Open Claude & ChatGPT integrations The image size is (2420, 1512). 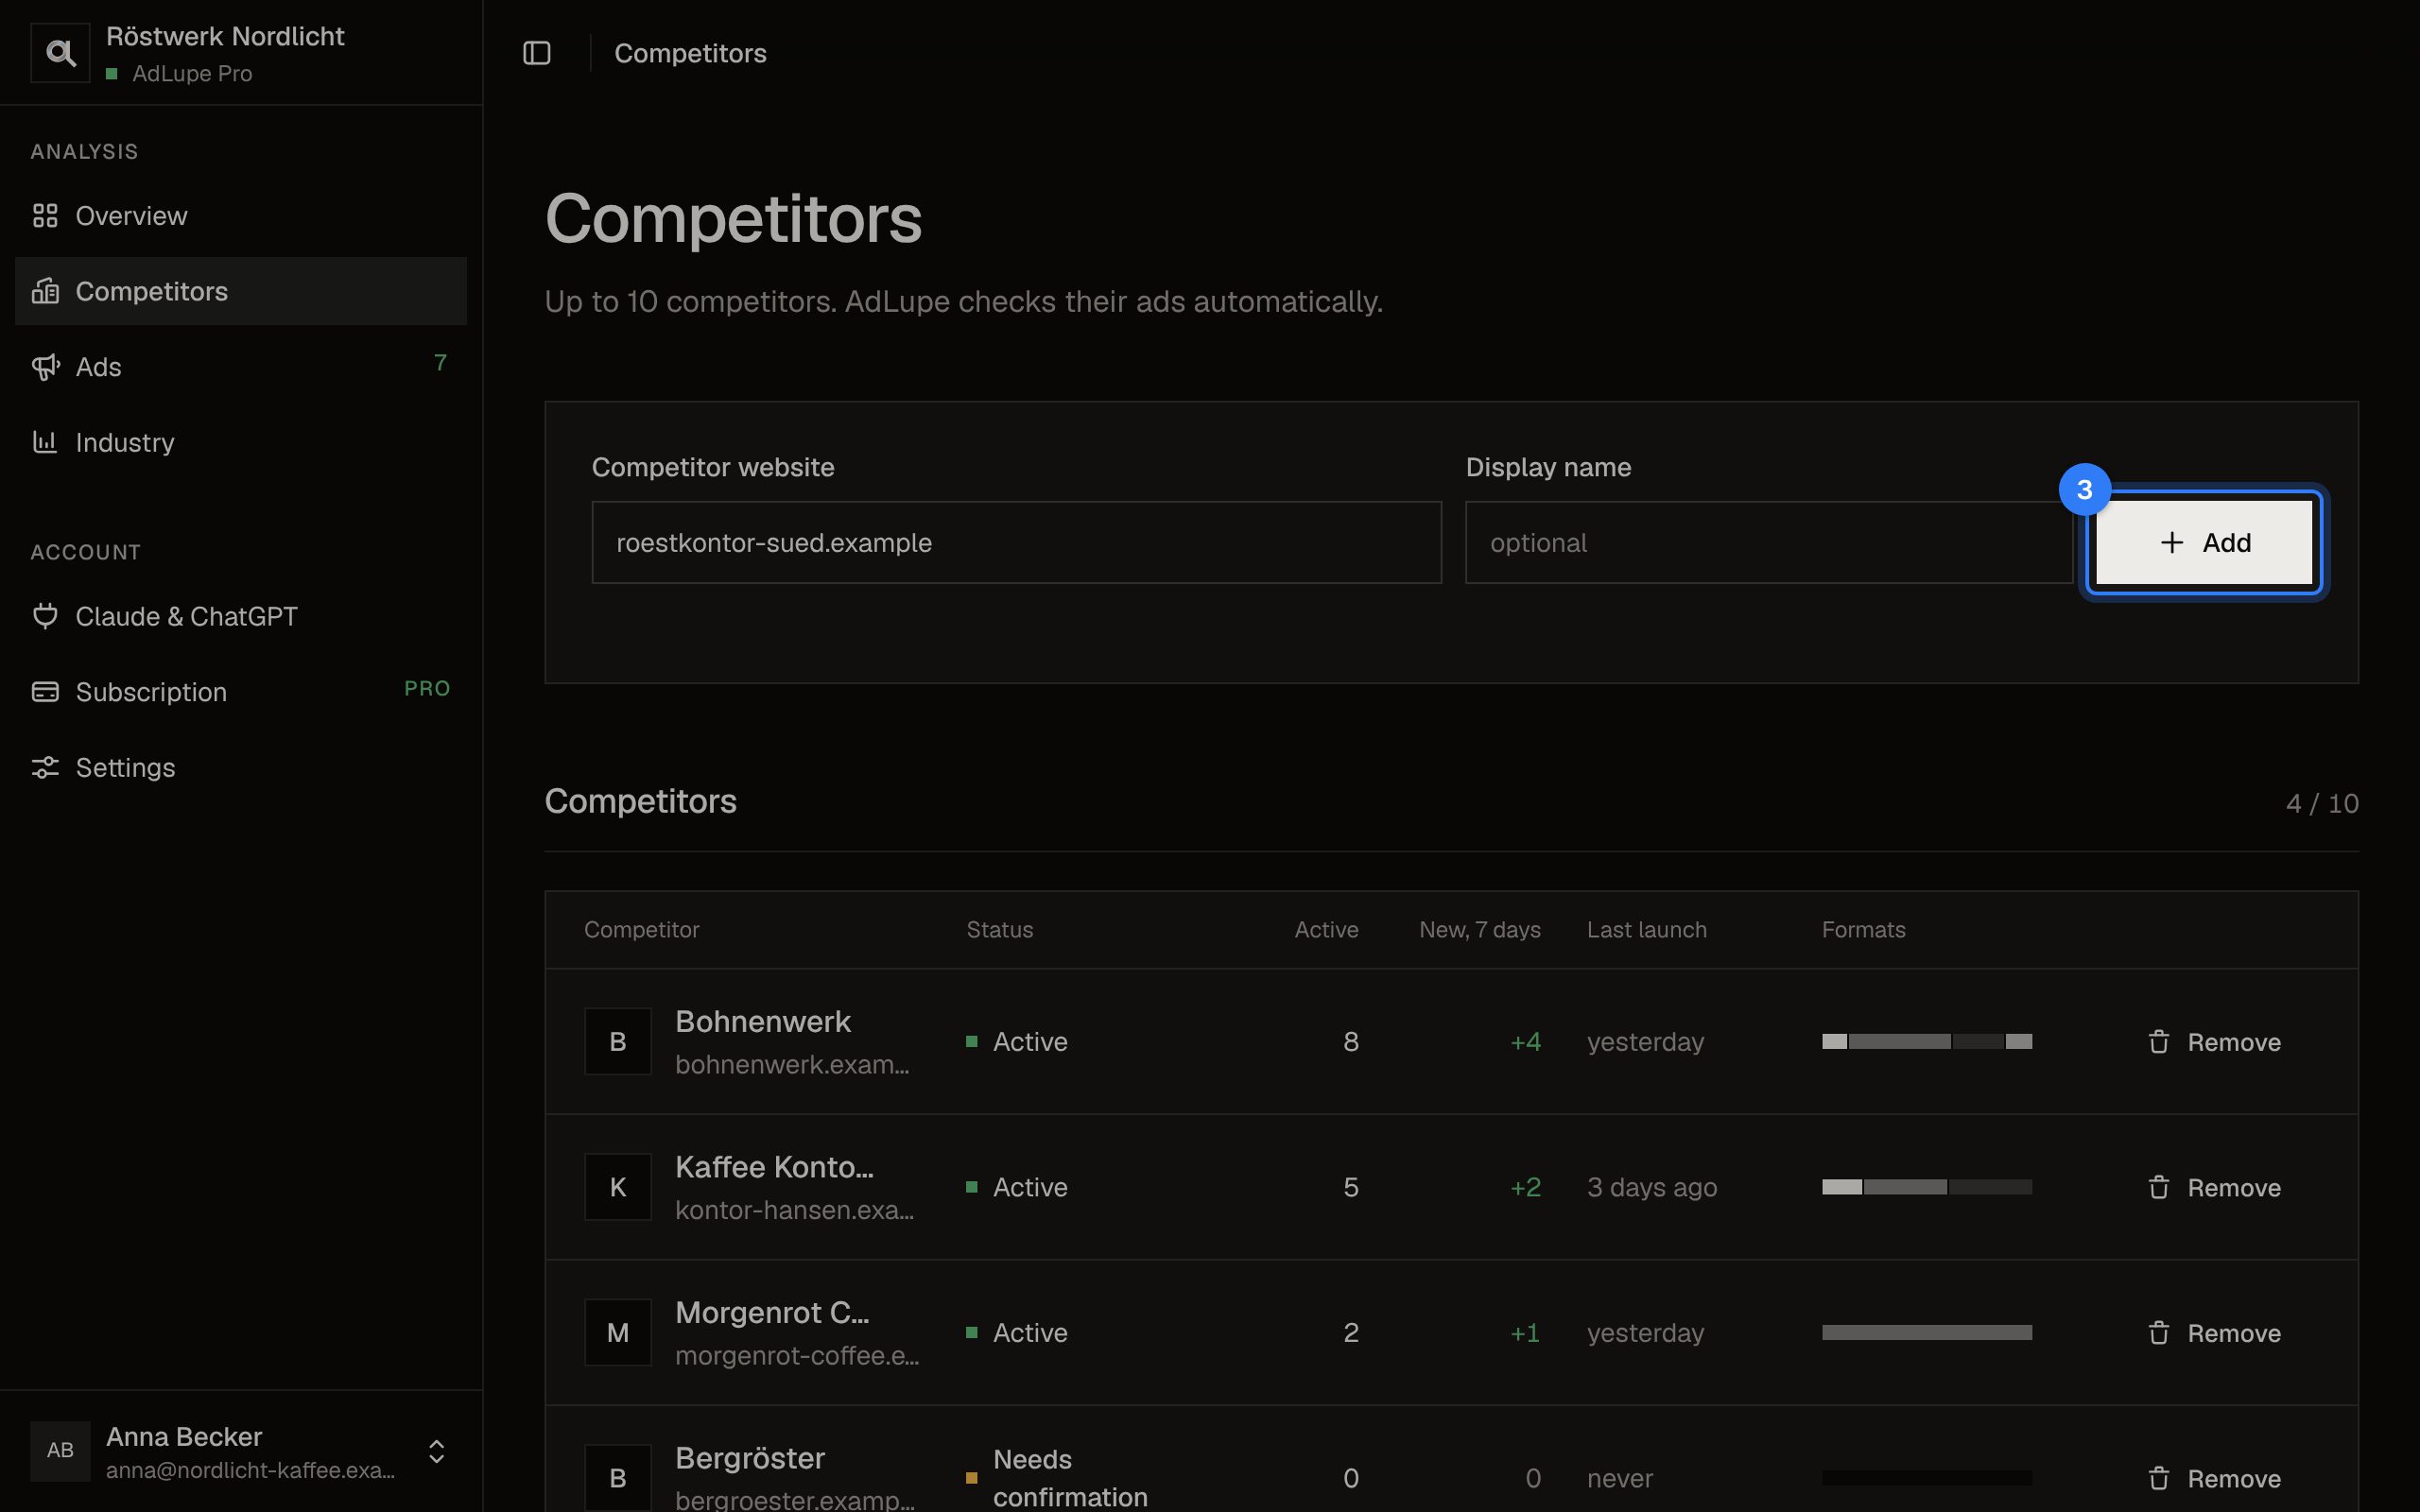click(241, 616)
